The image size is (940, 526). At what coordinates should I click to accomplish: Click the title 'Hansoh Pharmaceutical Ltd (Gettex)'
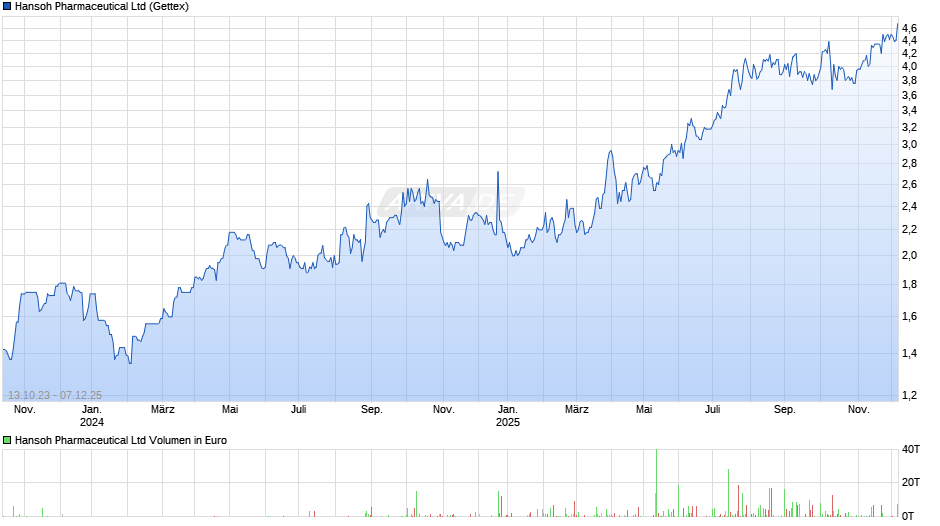coord(102,7)
